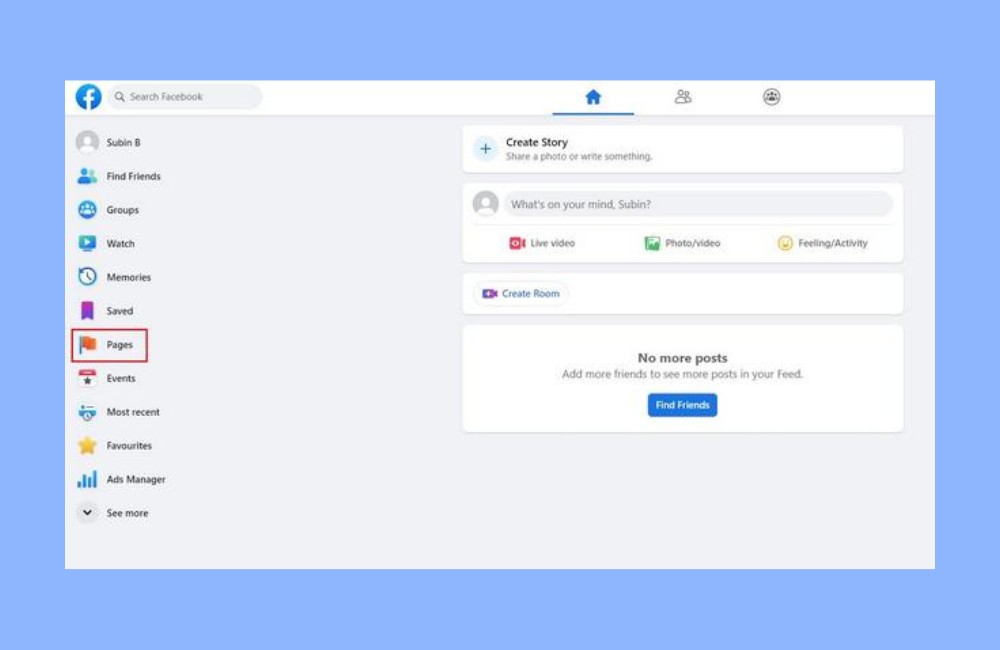The height and width of the screenshot is (650, 1000).
Task: Switch to the Home tab
Action: (x=593, y=97)
